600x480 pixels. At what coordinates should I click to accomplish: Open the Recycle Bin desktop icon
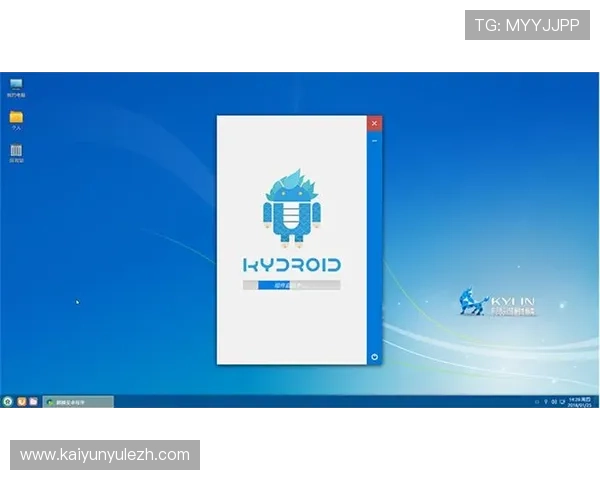pos(16,151)
